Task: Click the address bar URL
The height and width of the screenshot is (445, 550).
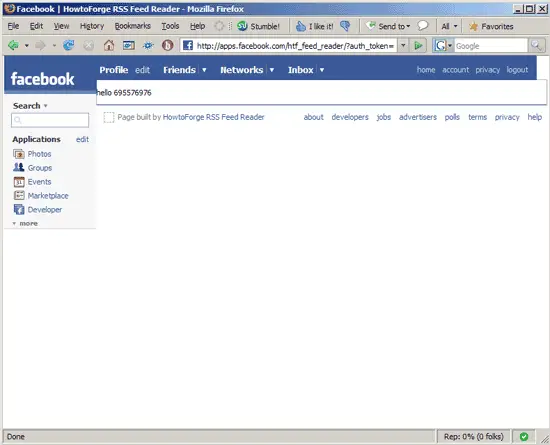Action: pos(295,46)
